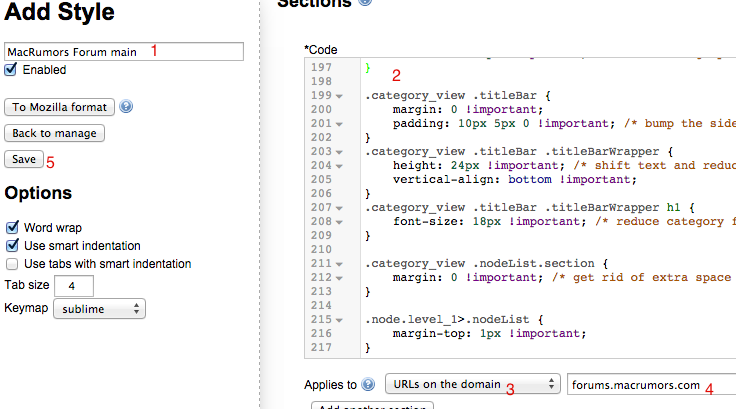
Task: Click the Back to manage button
Action: (54, 133)
